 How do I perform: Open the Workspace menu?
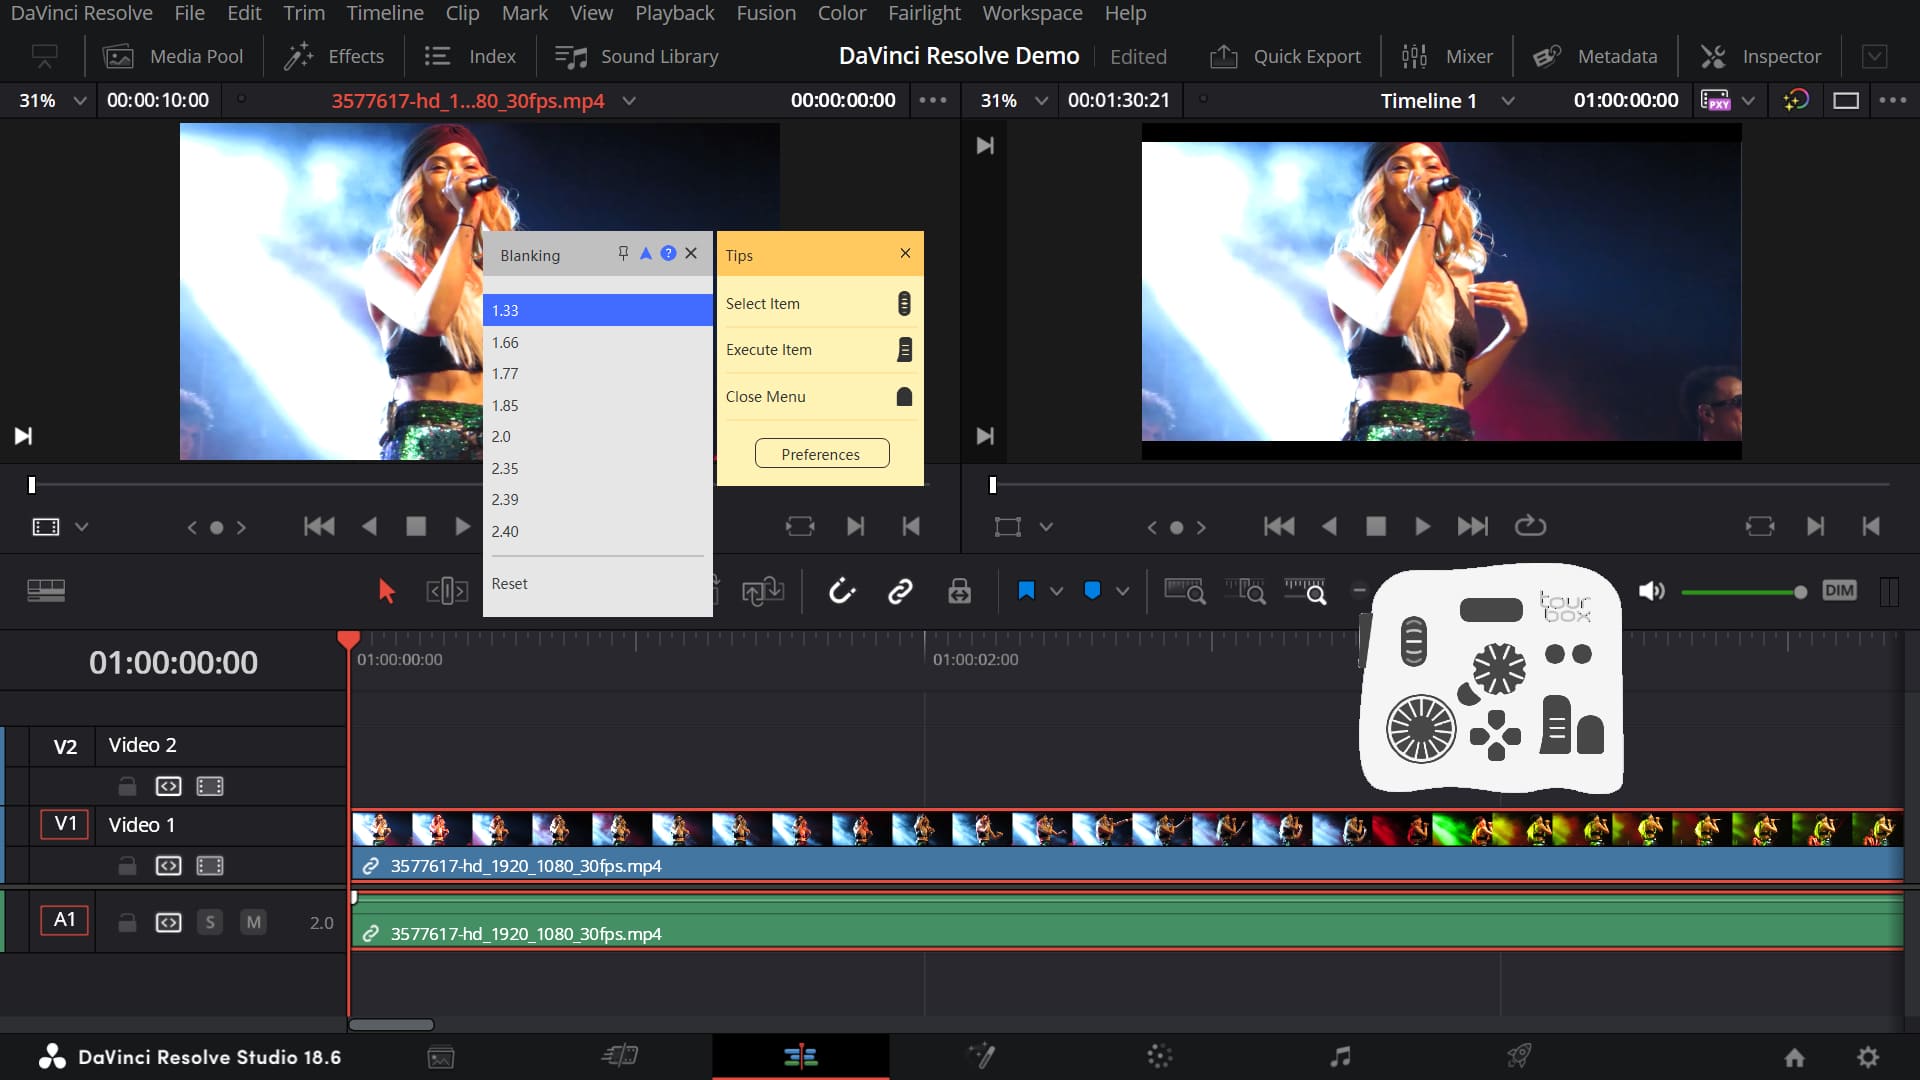[x=1032, y=13]
